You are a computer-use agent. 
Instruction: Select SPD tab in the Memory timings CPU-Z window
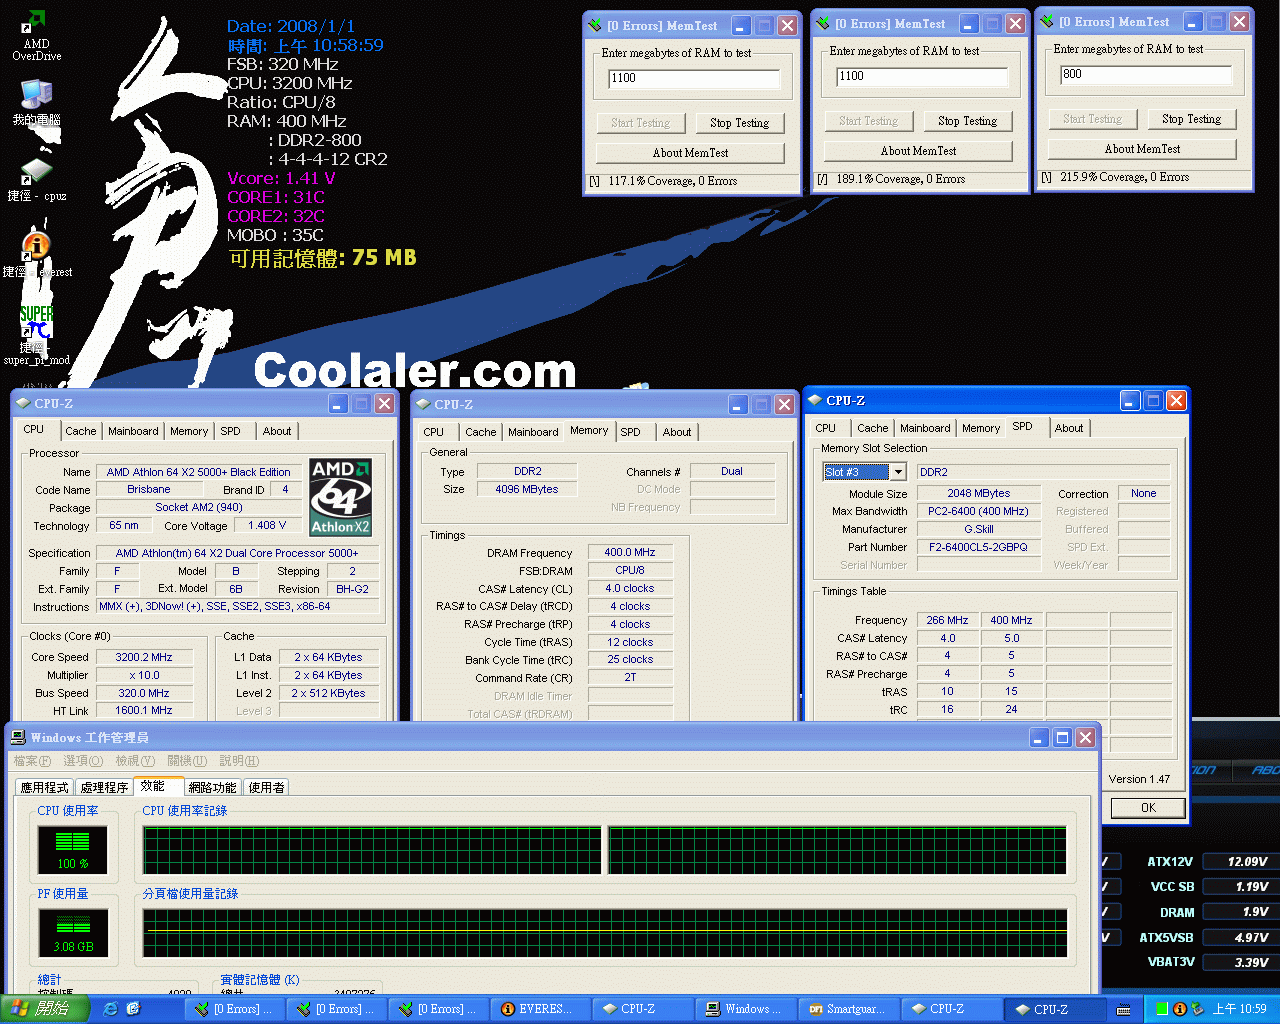point(630,432)
